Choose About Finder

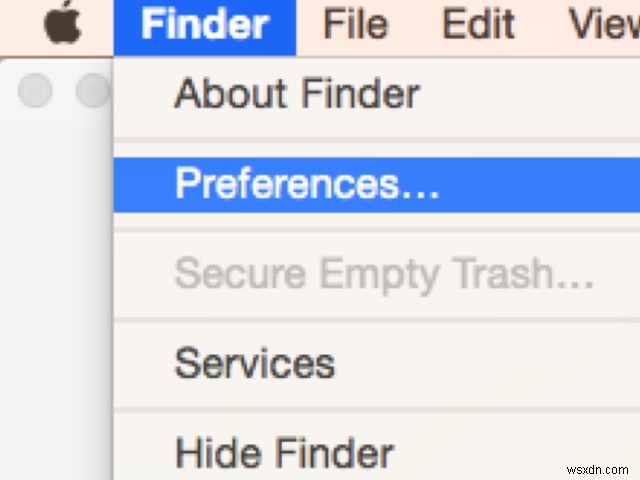click(x=296, y=94)
